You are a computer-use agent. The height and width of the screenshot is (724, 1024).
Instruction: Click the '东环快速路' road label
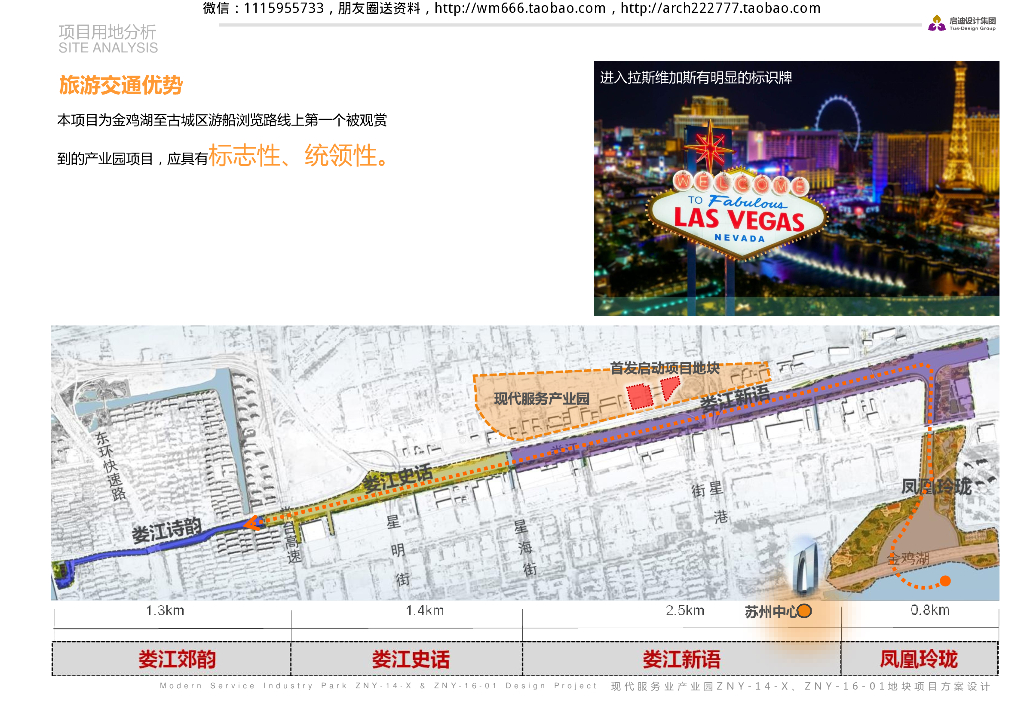coord(110,465)
